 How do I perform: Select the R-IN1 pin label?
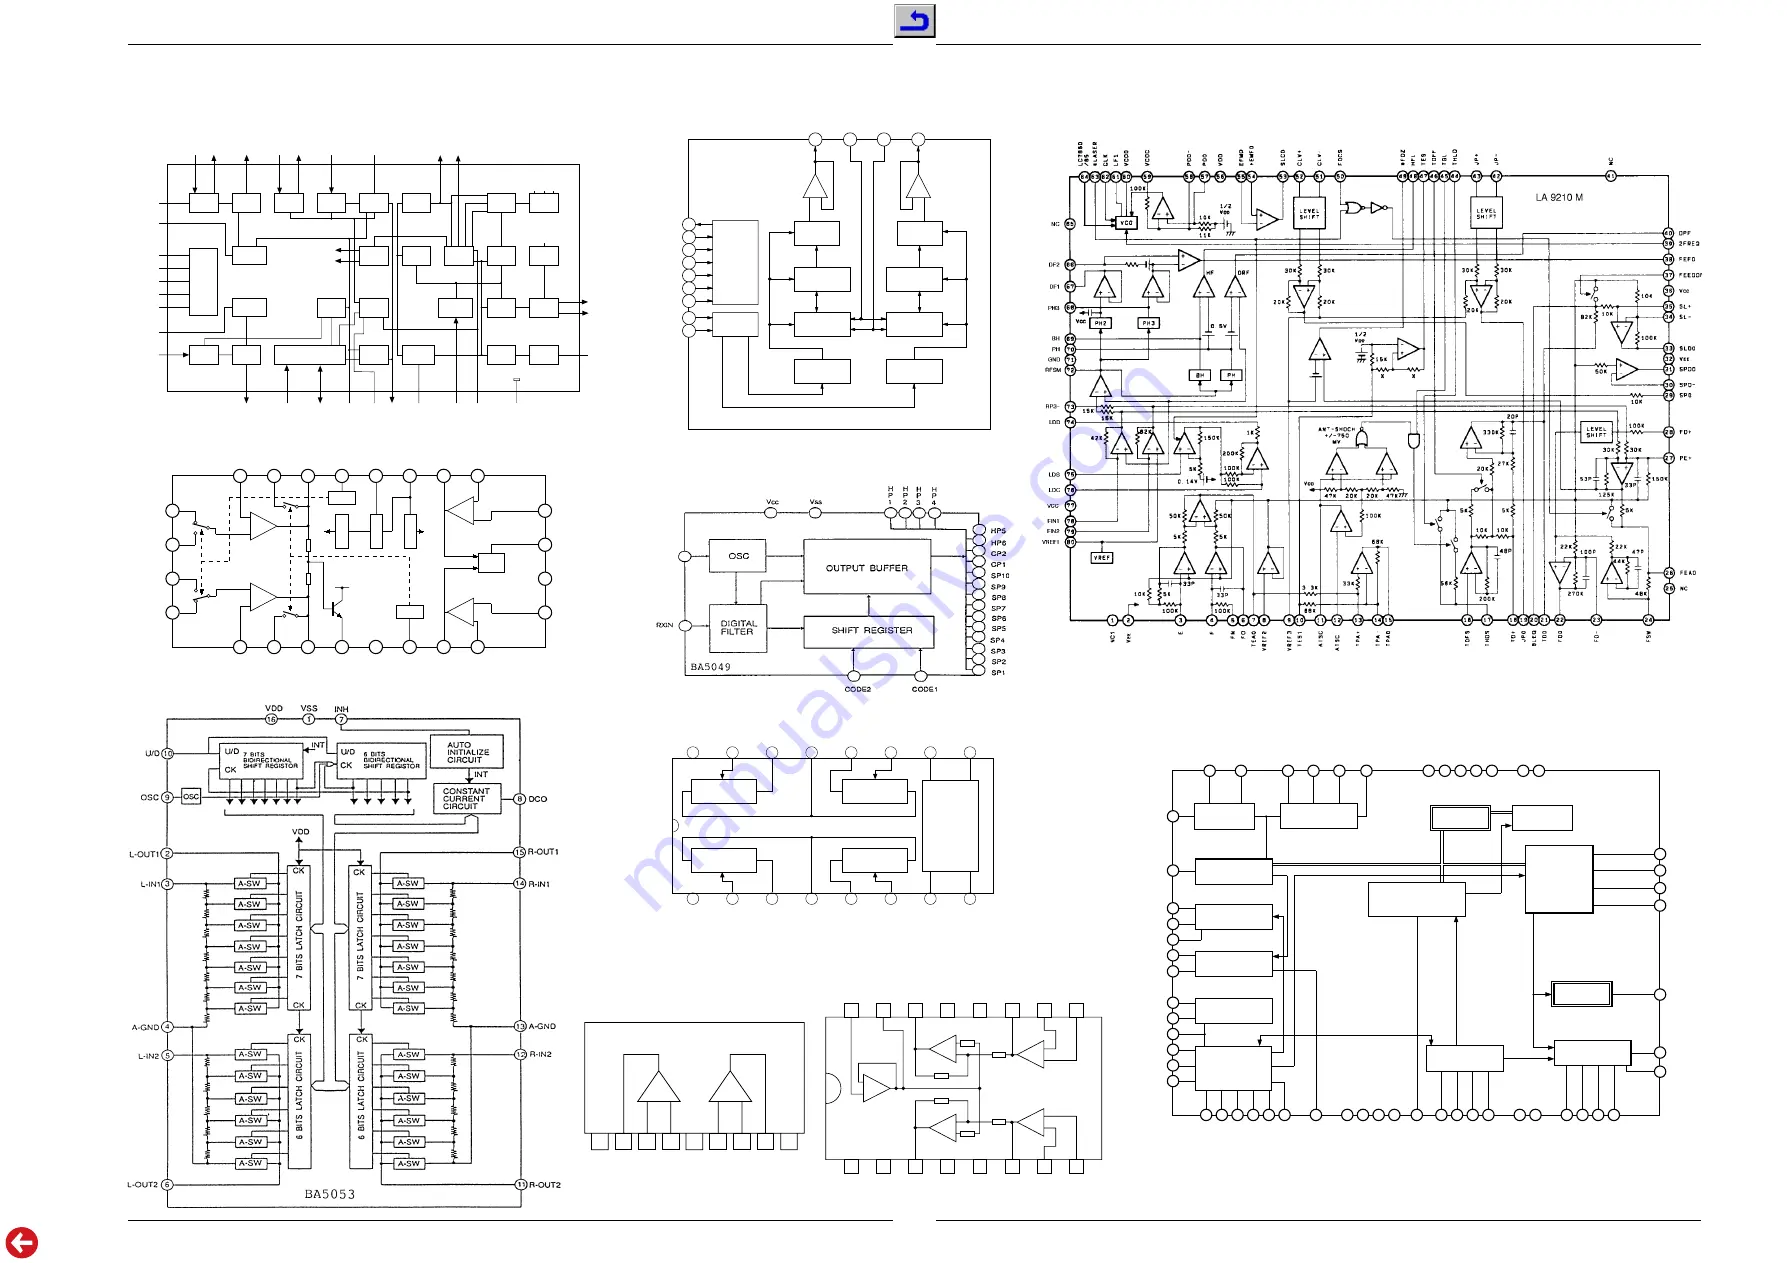539,884
